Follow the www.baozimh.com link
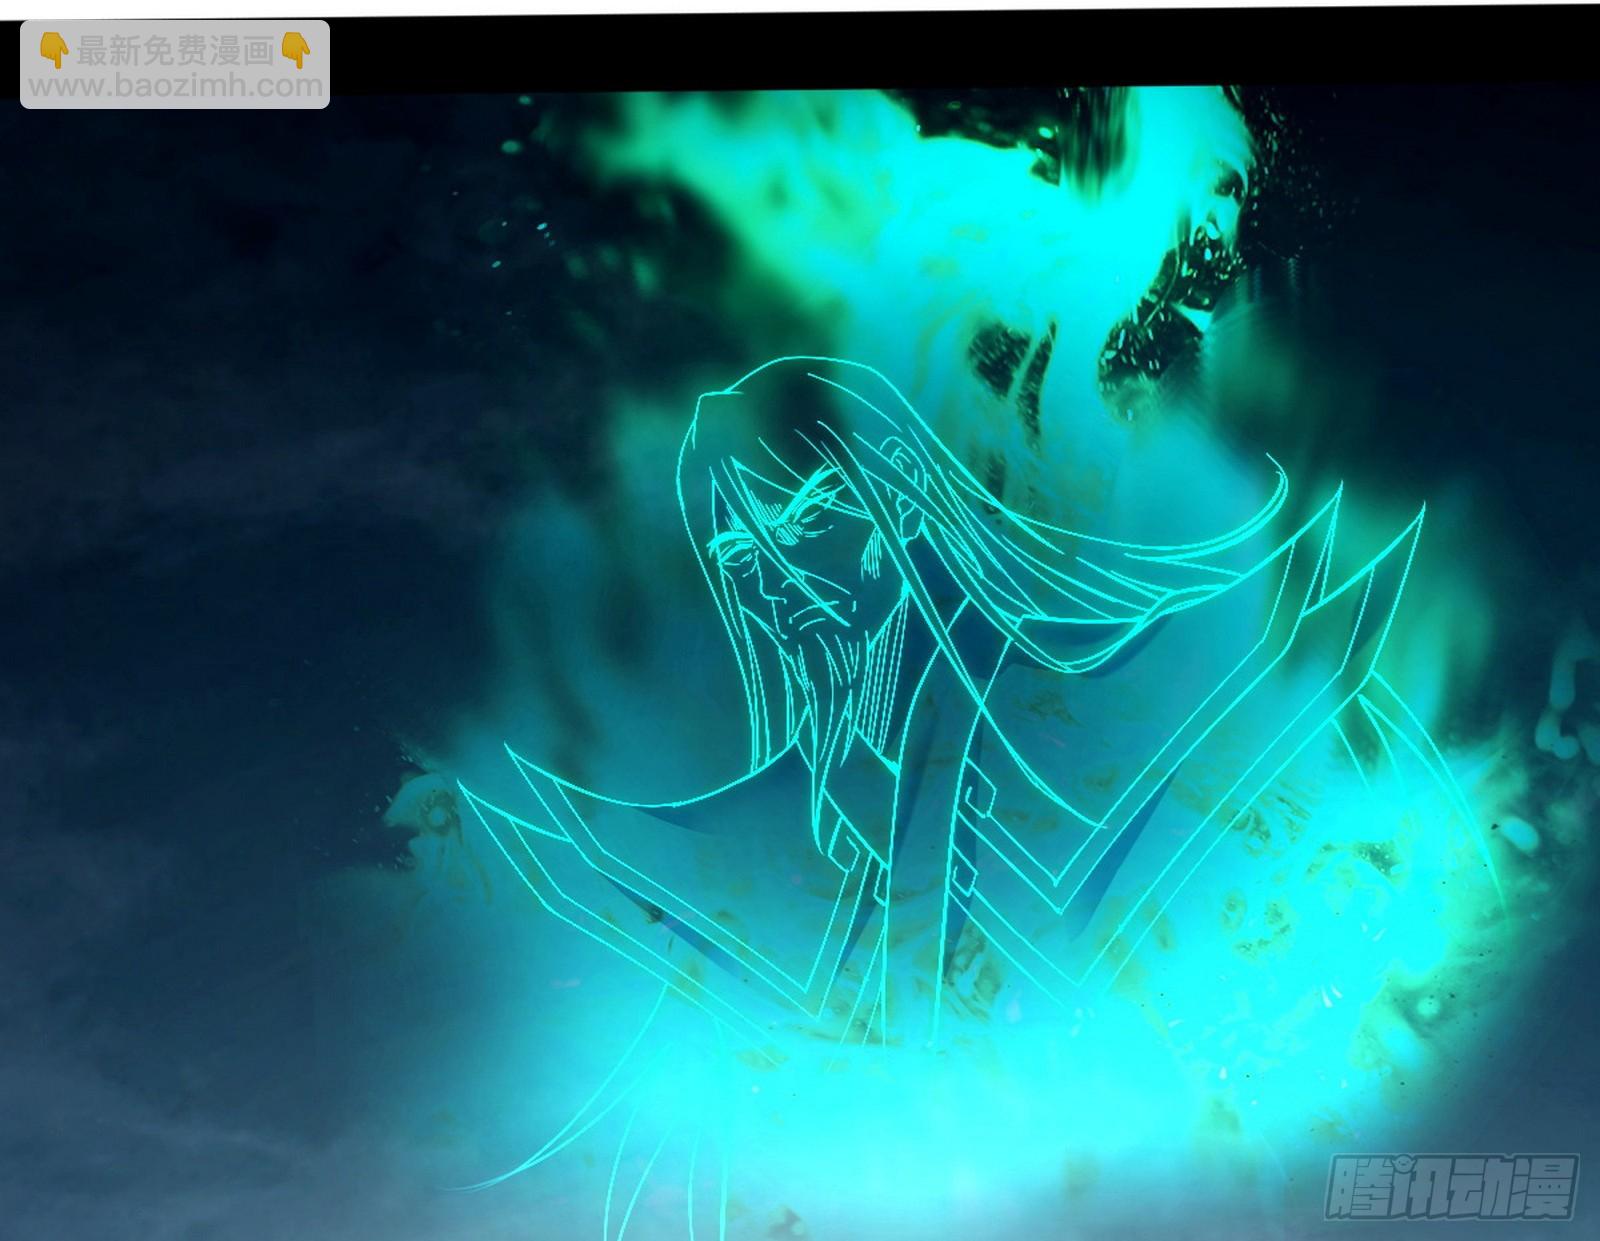Screen dimensions: 1600x1241 pyautogui.click(x=175, y=86)
